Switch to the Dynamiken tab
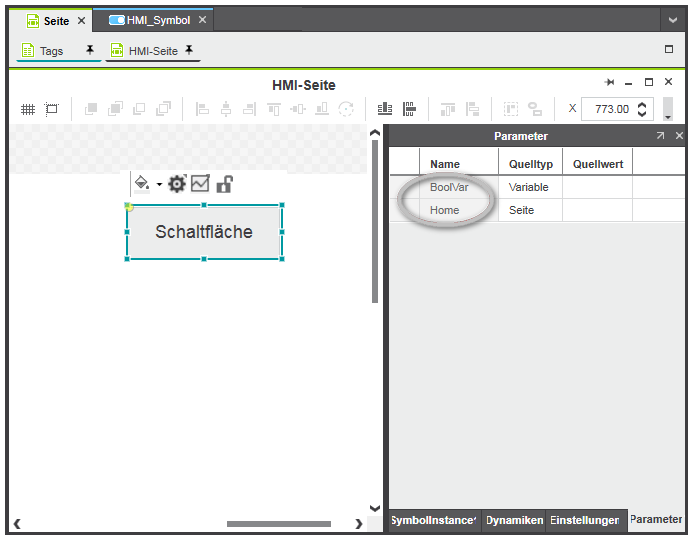 (x=514, y=521)
